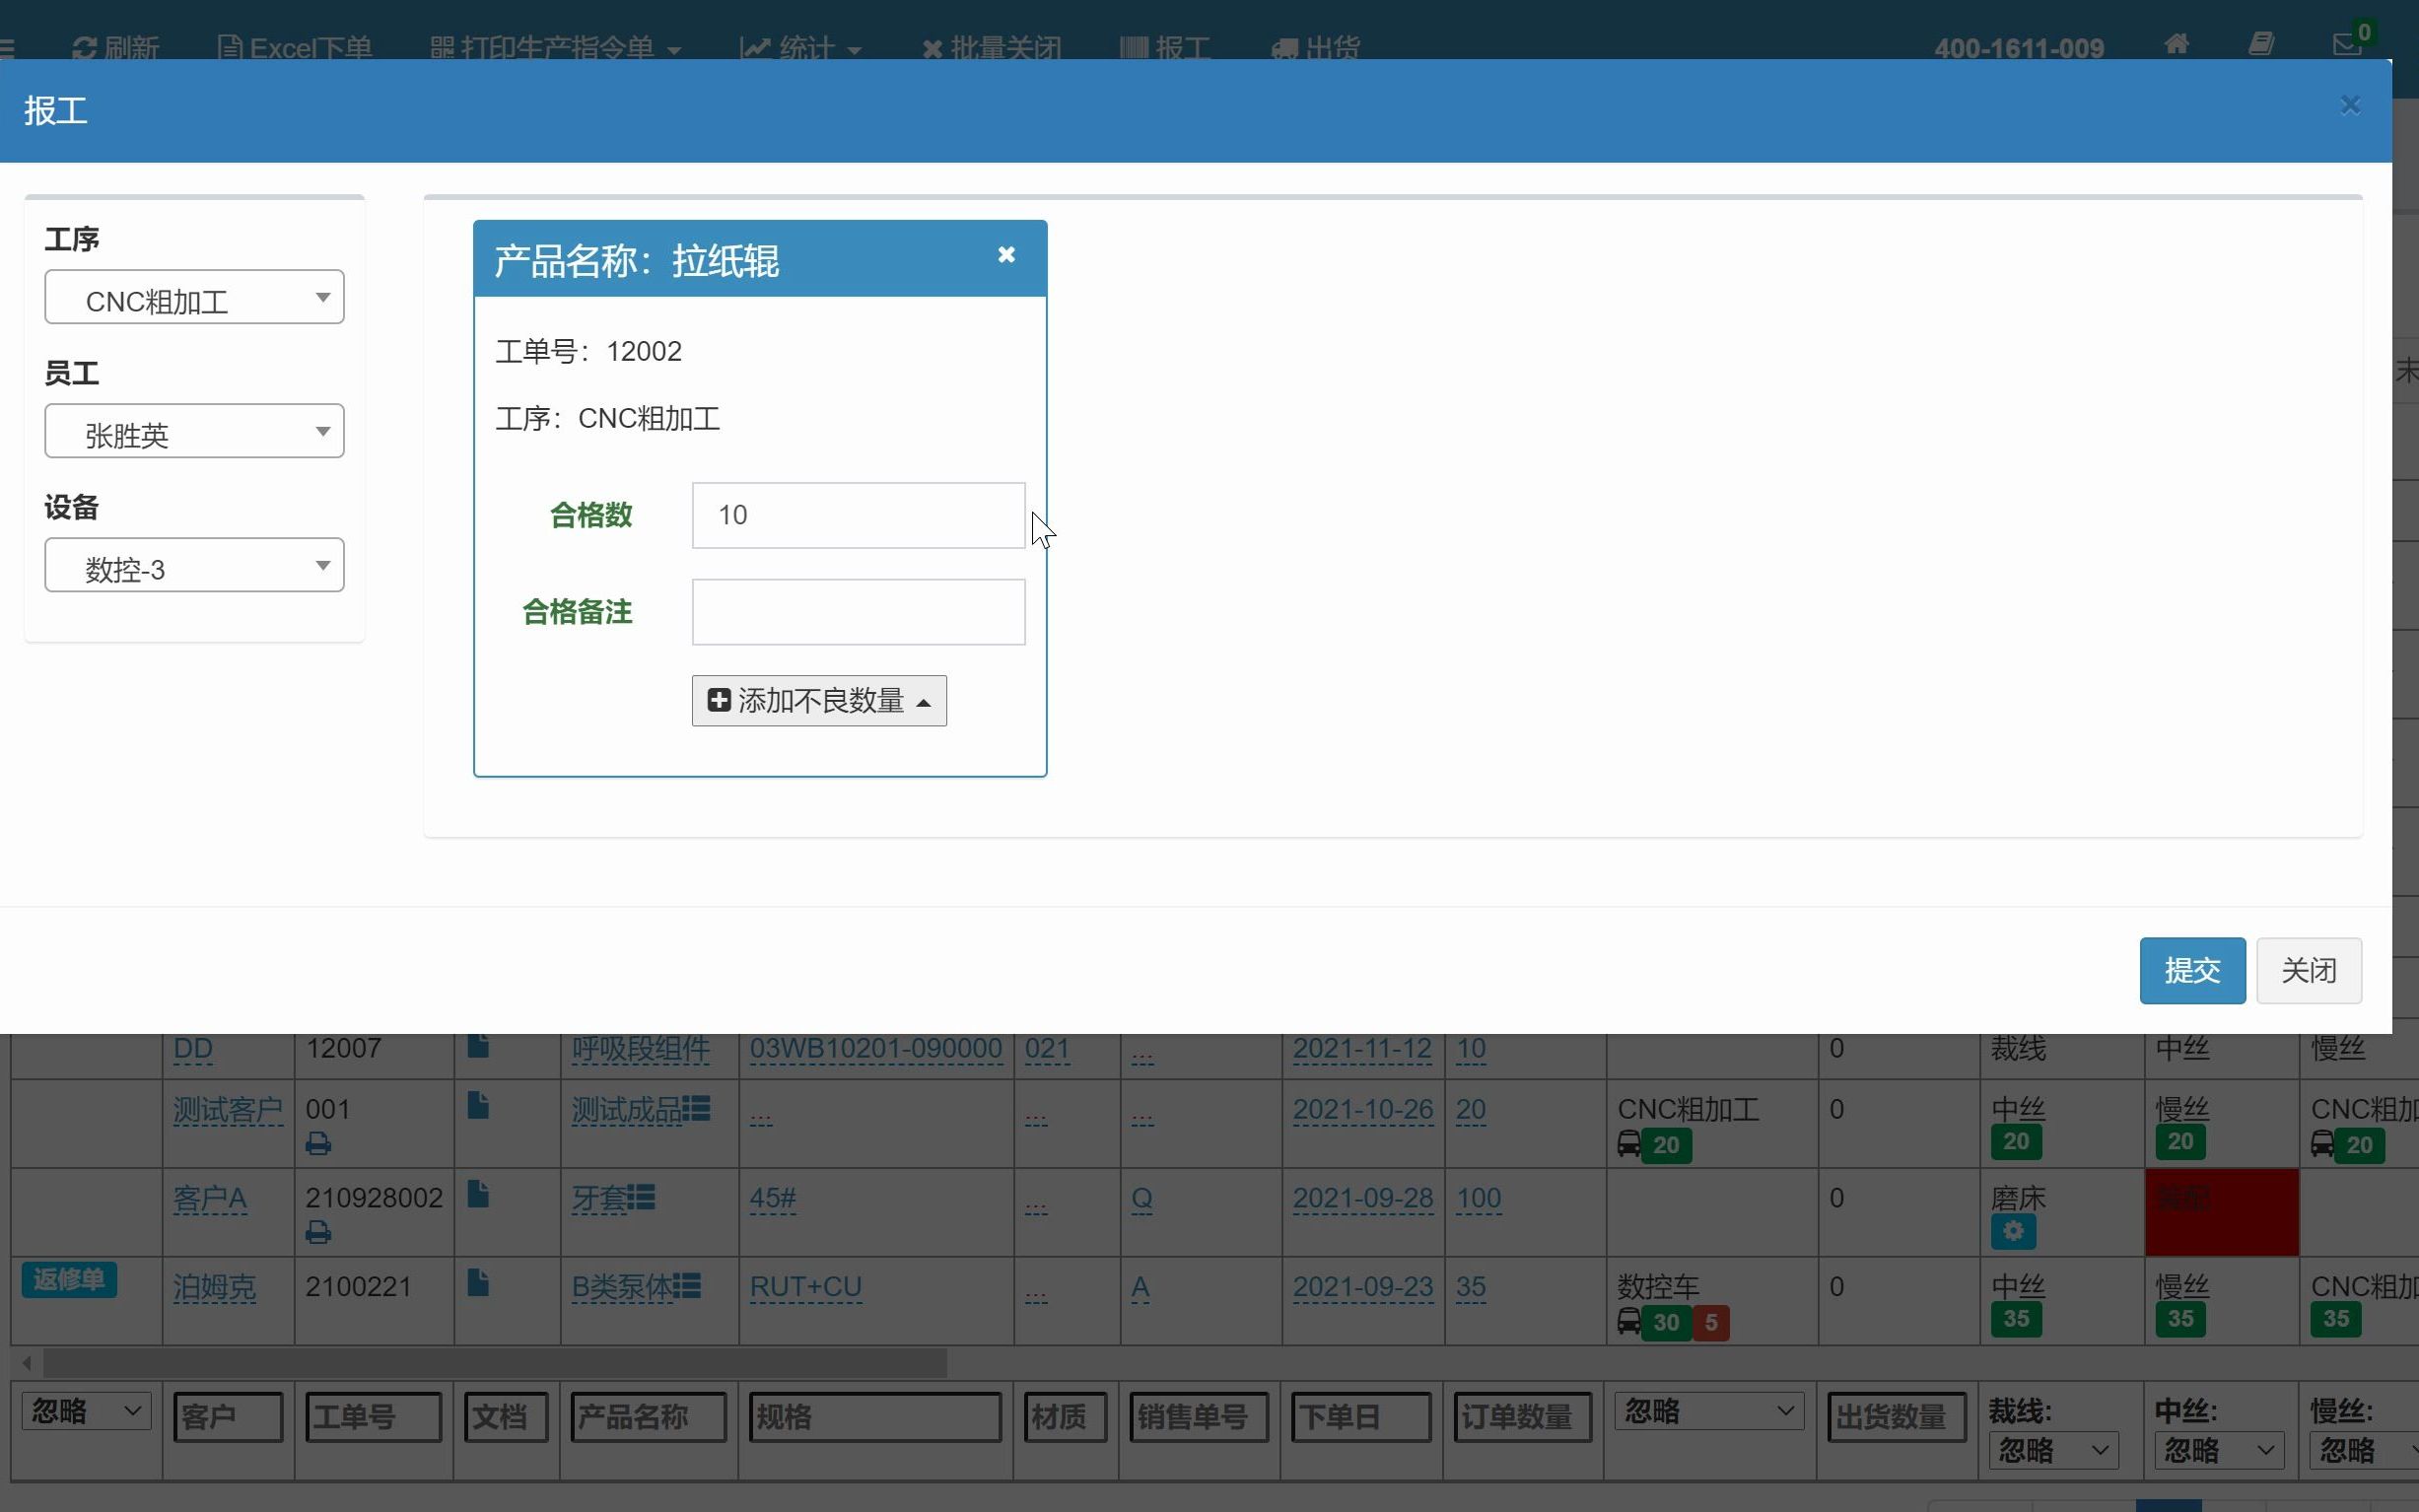Screen dimensions: 2419x1512
Task: Open messages via the envelope icon with 0 badge
Action: point(2345,44)
